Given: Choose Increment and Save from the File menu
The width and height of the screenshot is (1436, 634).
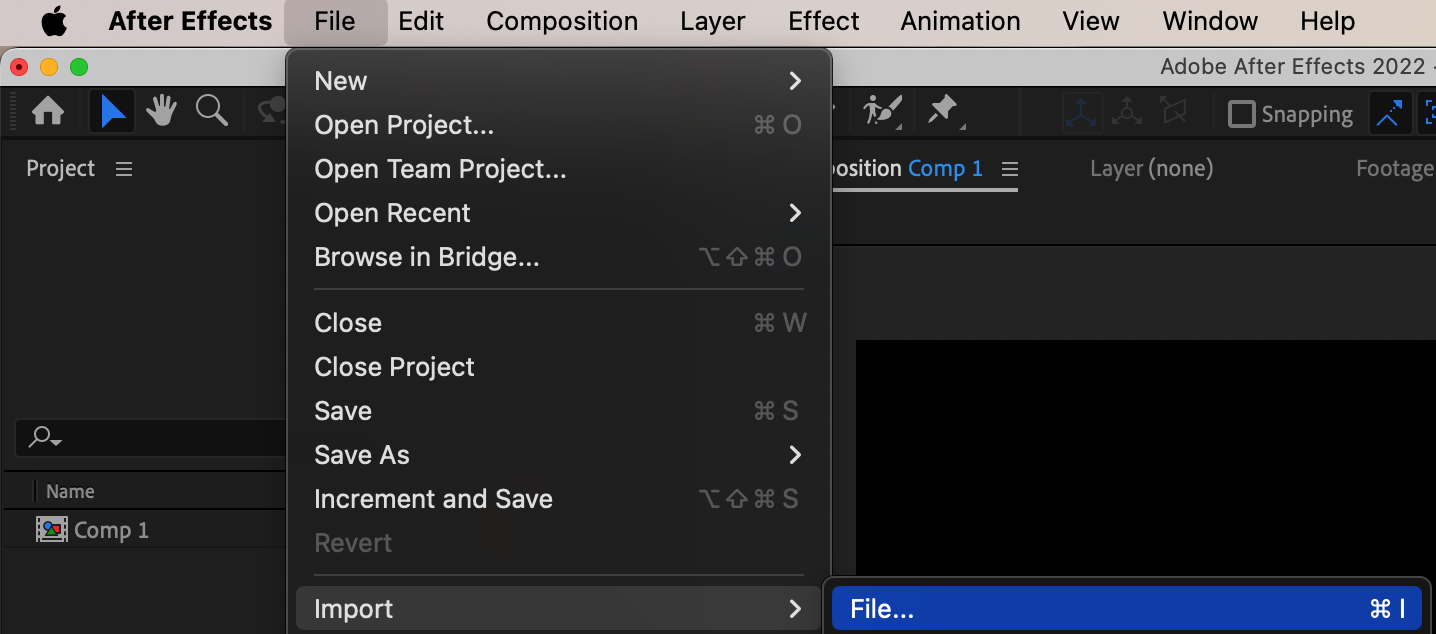Looking at the screenshot, I should 433,499.
